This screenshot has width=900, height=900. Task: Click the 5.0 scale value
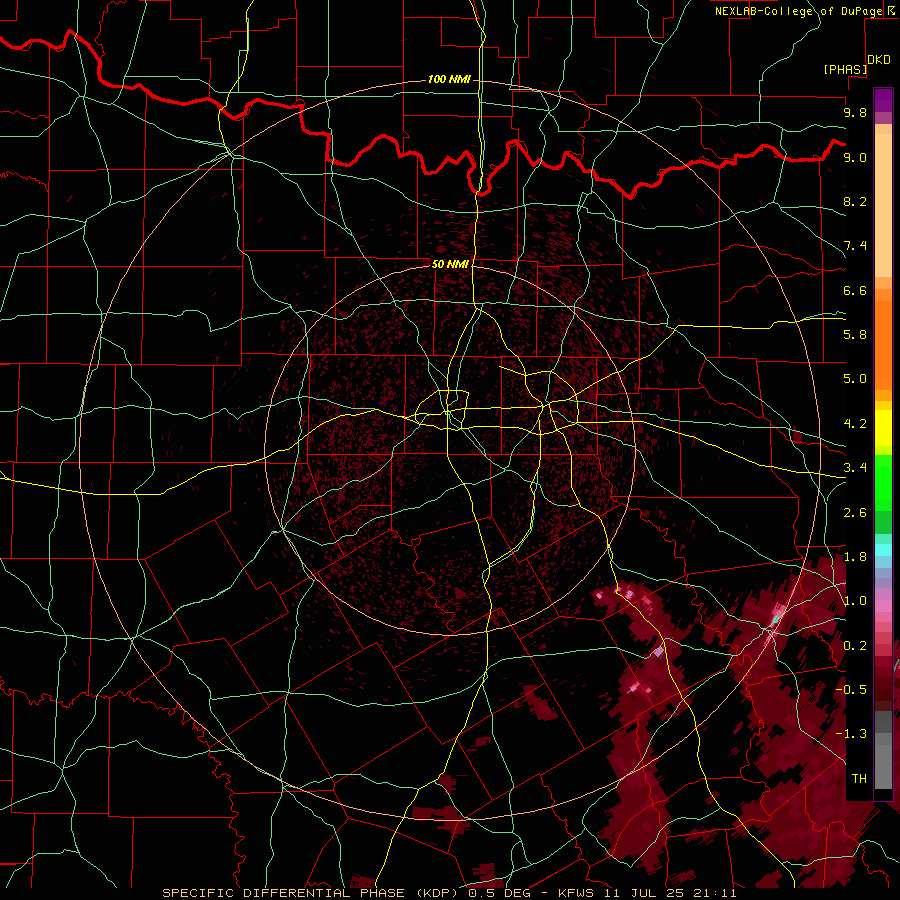855,379
